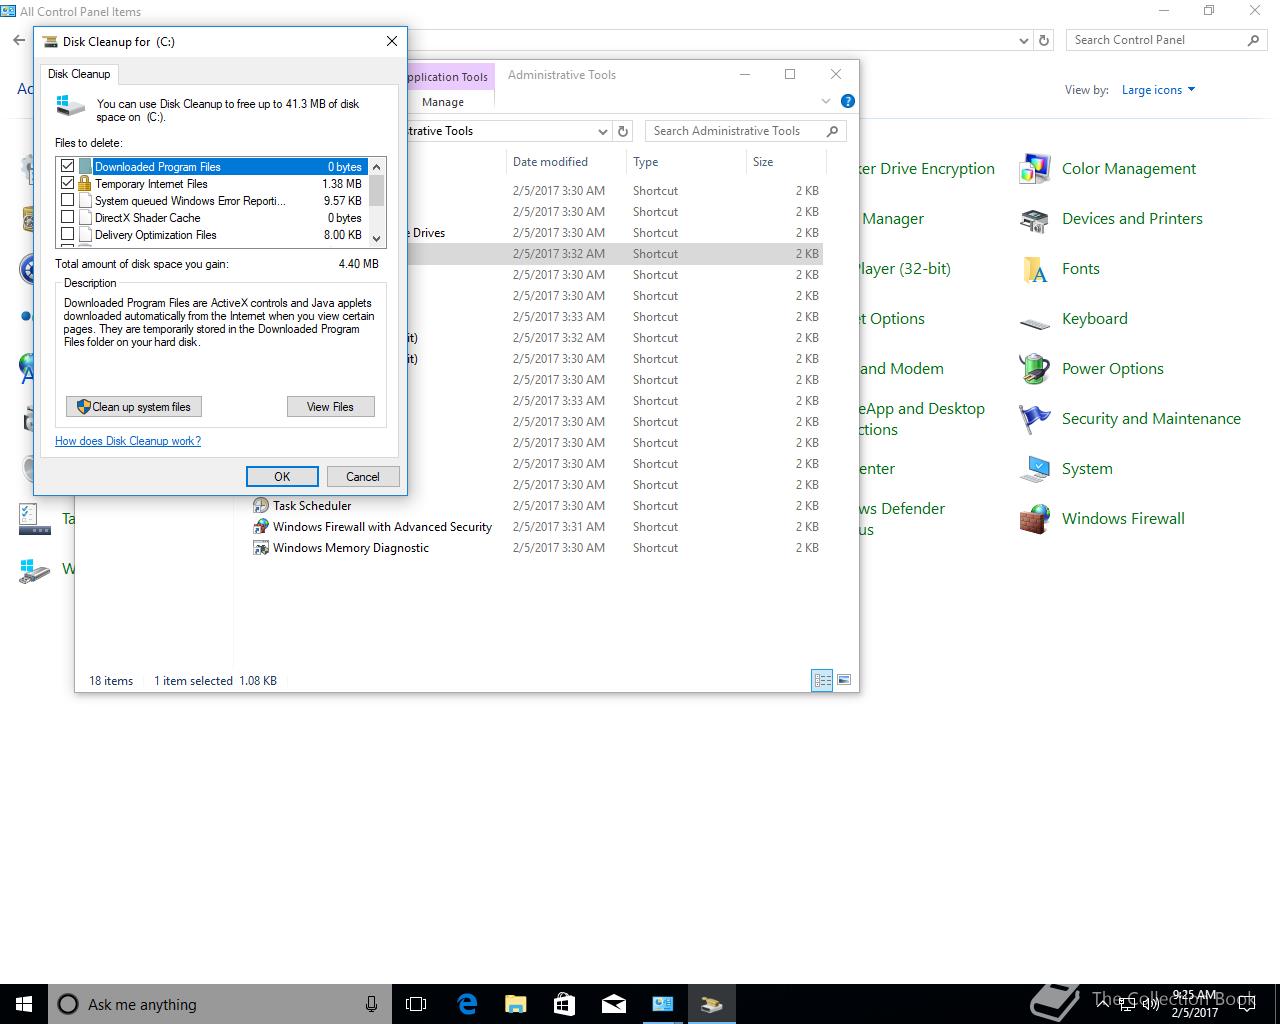Switch Administrative Tools to details view
The width and height of the screenshot is (1280, 1024).
(x=822, y=680)
